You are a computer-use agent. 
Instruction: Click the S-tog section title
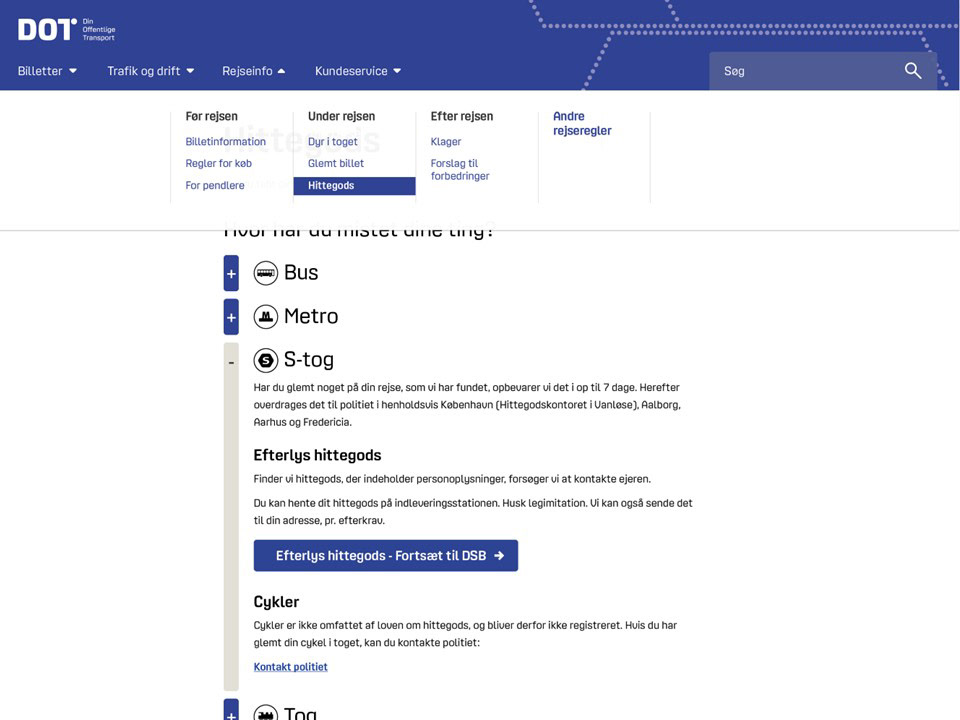click(x=309, y=360)
